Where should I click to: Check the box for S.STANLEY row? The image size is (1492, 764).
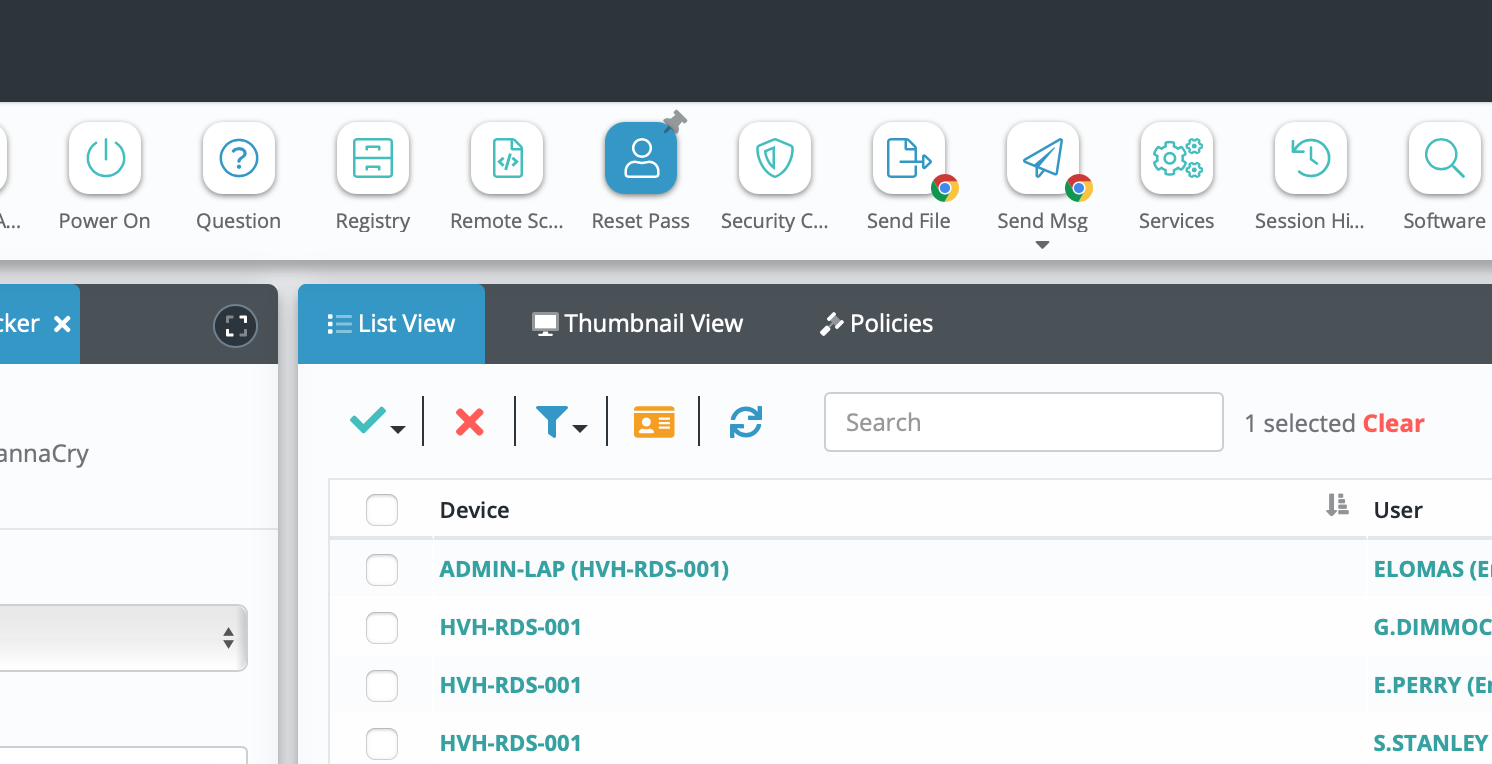(382, 744)
